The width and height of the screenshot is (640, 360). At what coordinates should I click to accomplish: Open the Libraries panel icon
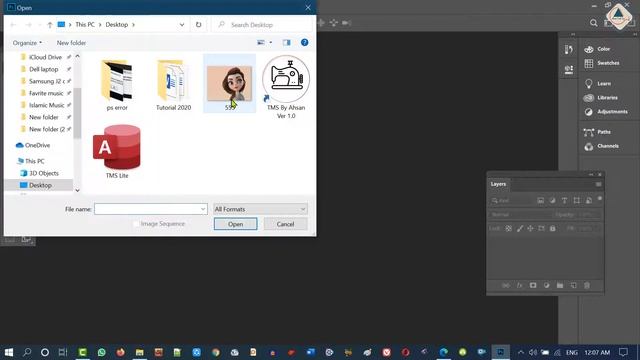[x=589, y=98]
